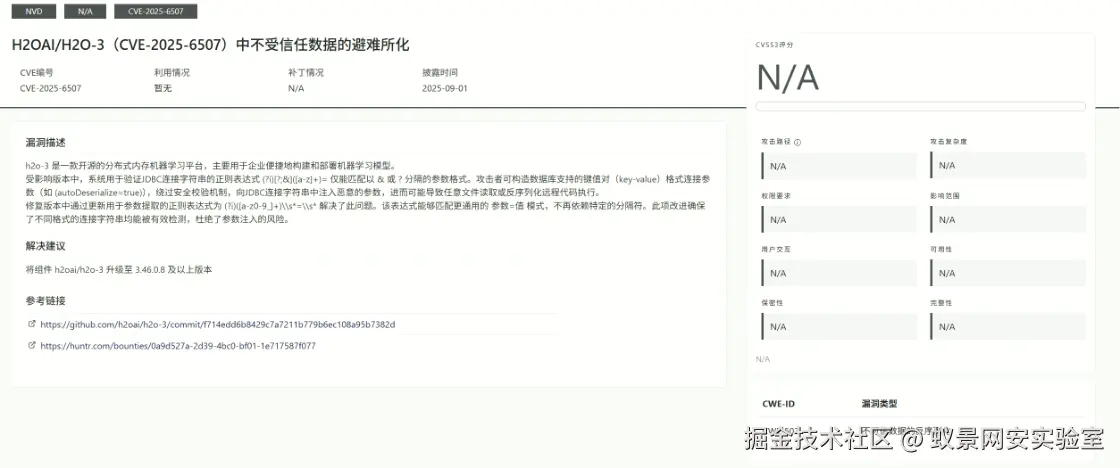Click the 可用性 N/A value box
This screenshot has width=1120, height=468.
[x=1008, y=273]
